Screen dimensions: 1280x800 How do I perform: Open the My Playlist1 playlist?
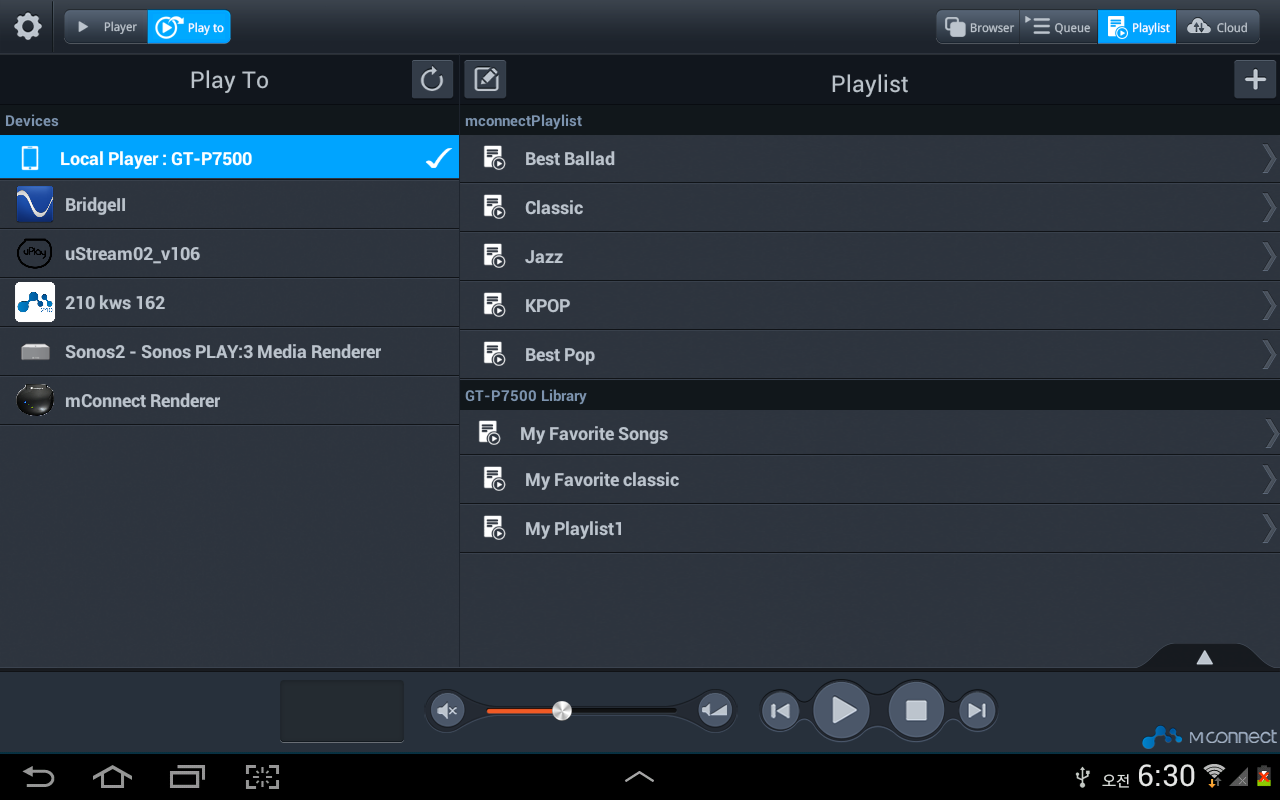(870, 528)
